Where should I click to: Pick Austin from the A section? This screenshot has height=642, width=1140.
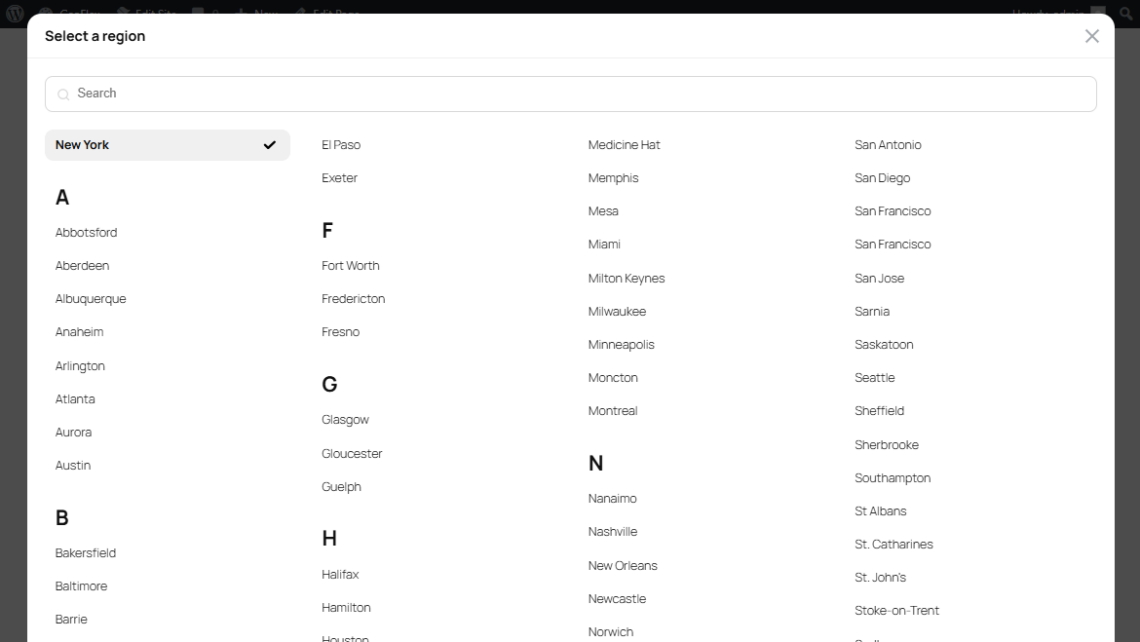click(x=73, y=465)
